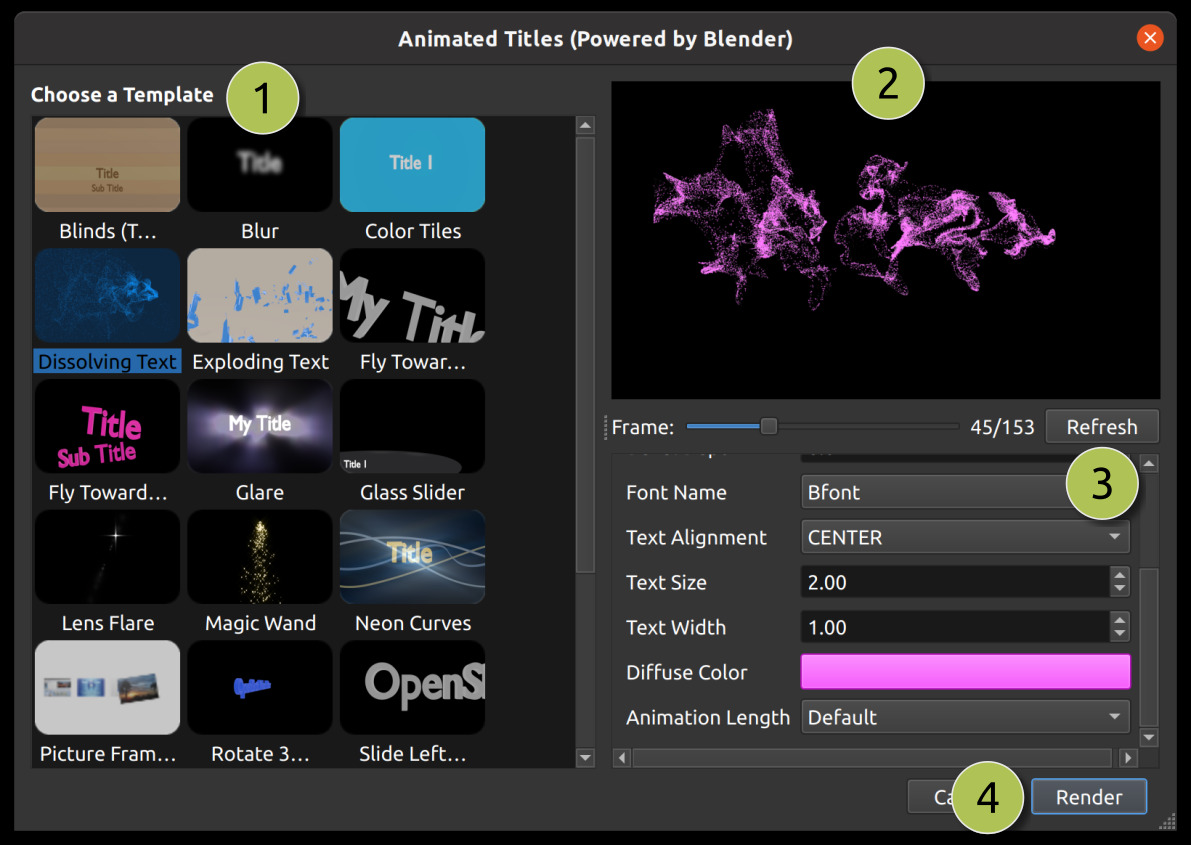
Task: Choose the Lens Flare template
Action: pyautogui.click(x=107, y=557)
